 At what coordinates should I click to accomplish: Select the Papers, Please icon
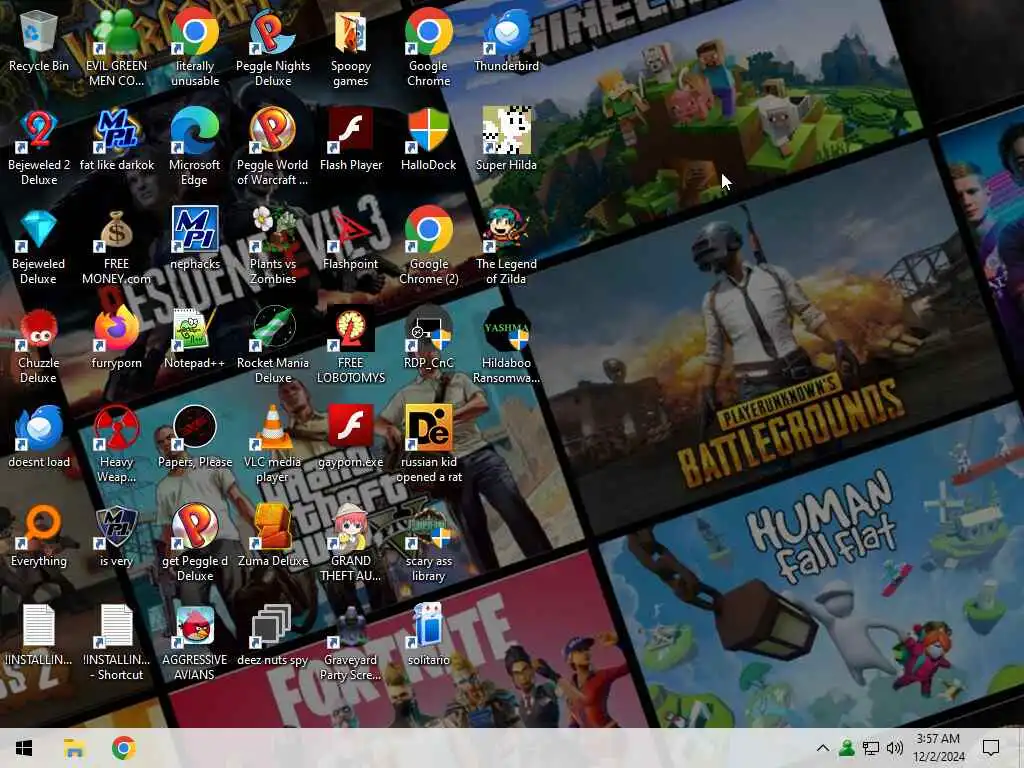click(195, 428)
